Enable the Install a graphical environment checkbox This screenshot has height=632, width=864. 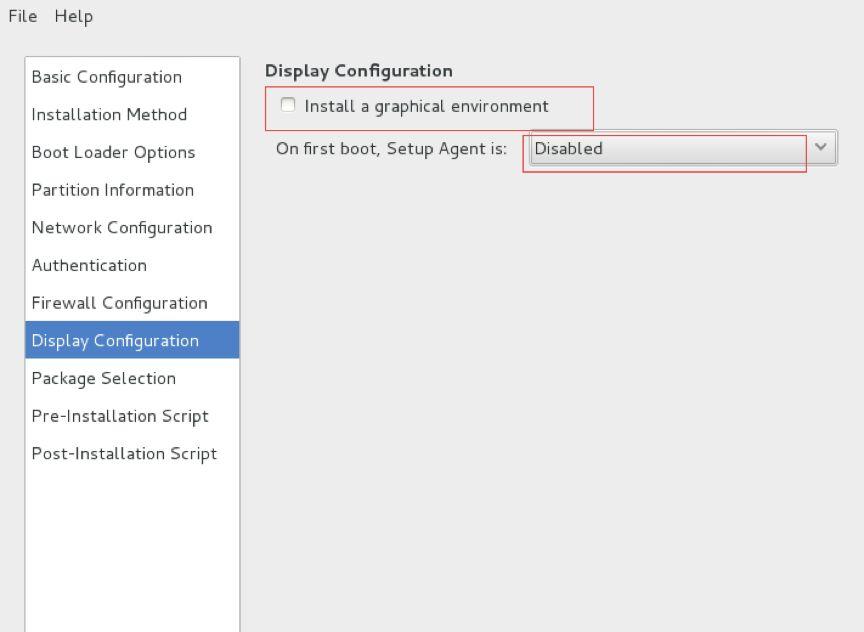288,105
